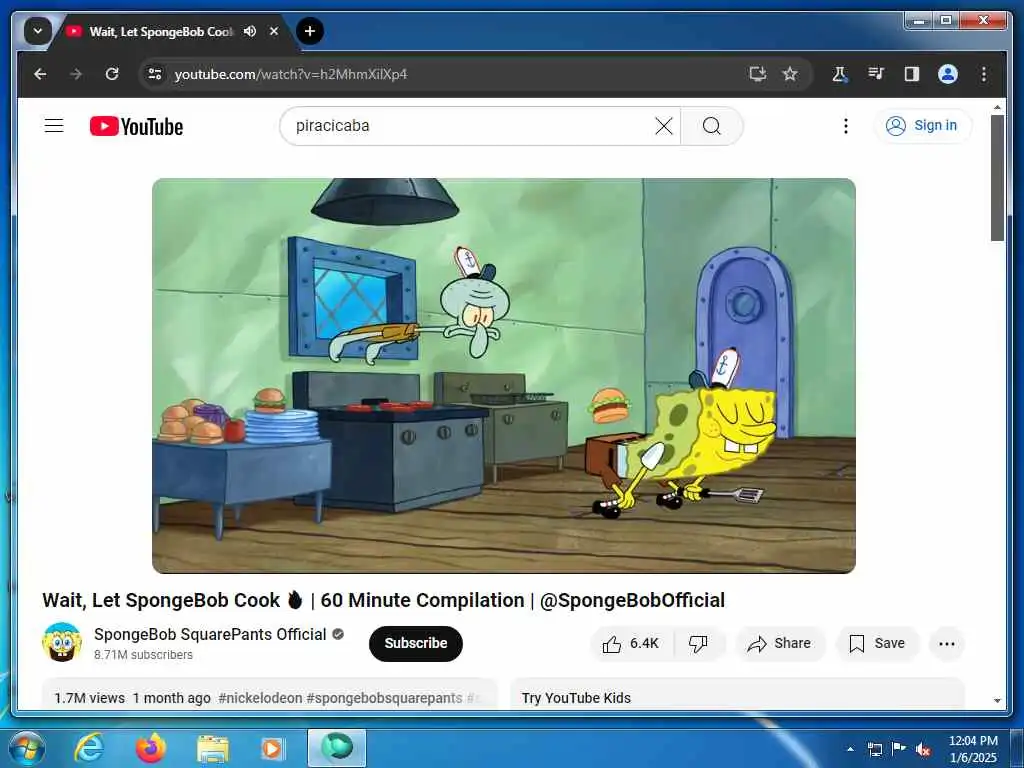Click the scrollbar down arrow
Screen dimensions: 1024x768
click(997, 701)
